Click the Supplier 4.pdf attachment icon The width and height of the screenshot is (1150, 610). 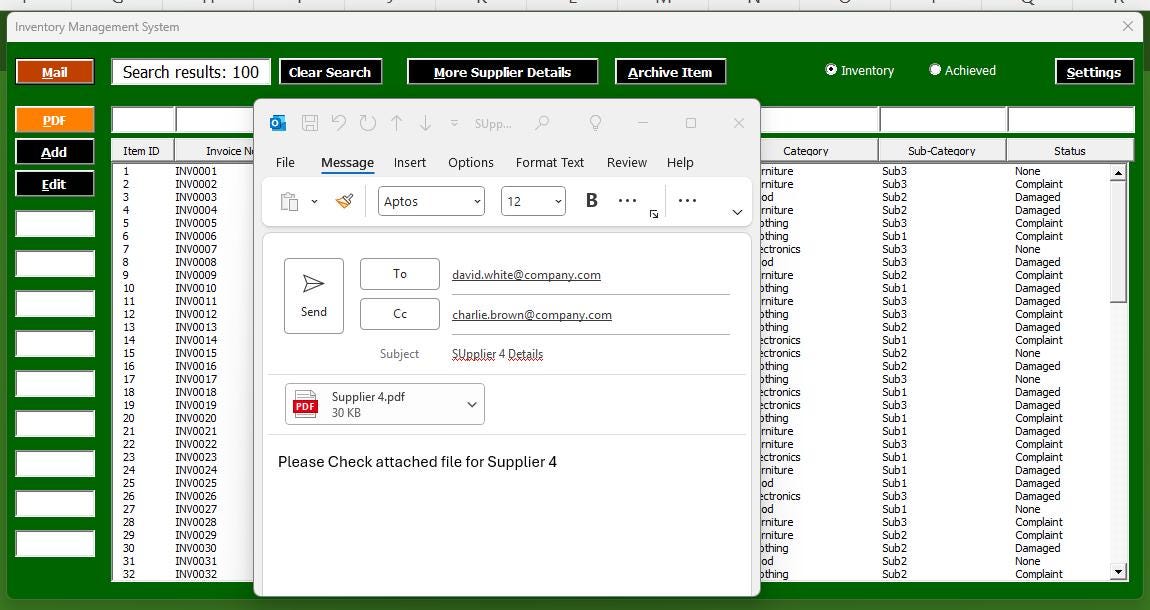pyautogui.click(x=305, y=404)
